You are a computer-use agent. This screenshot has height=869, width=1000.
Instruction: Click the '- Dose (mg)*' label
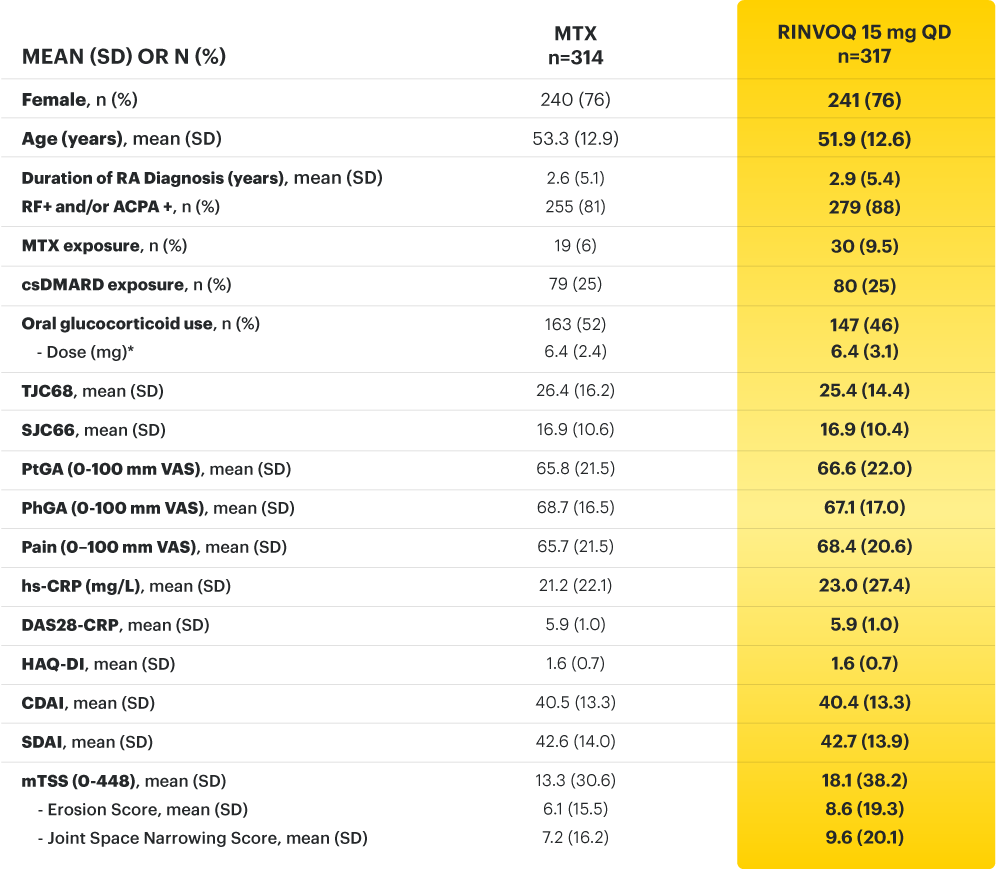[x=85, y=352]
